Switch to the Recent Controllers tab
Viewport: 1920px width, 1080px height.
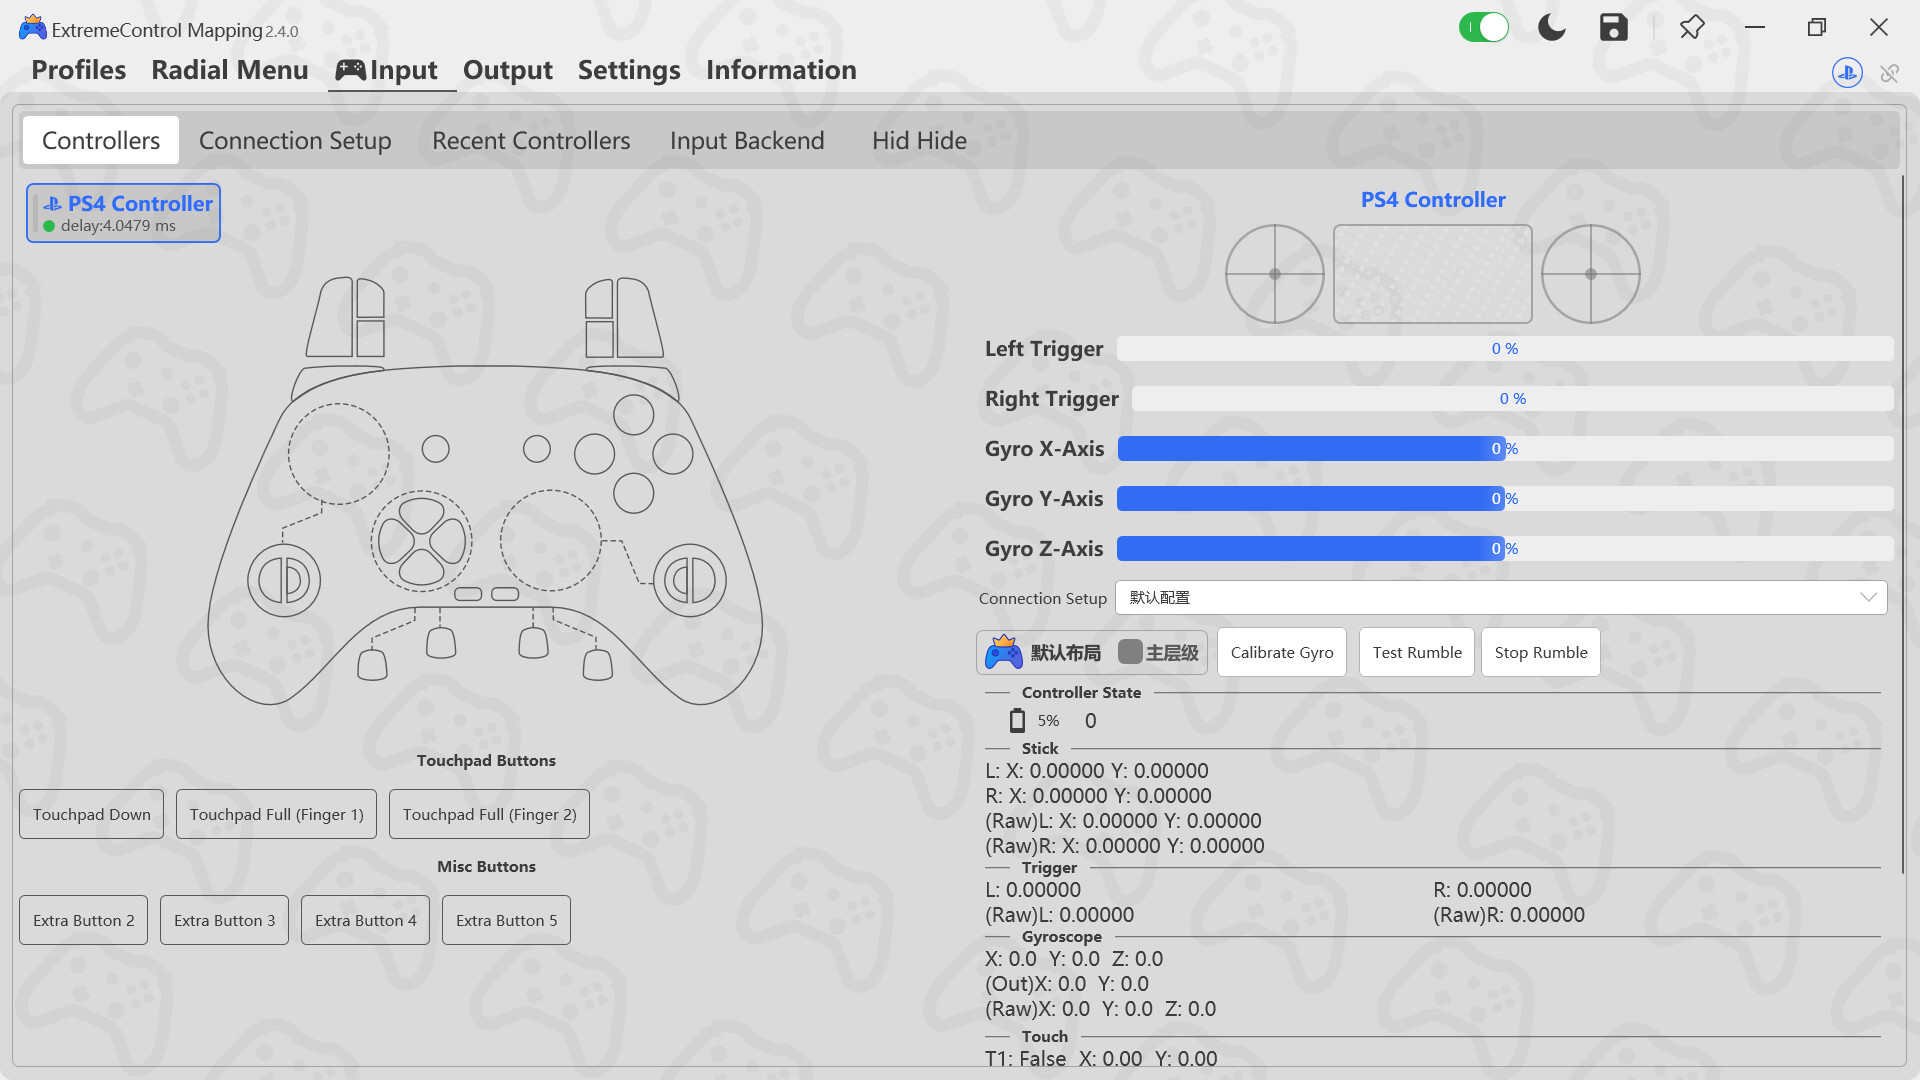coord(531,140)
